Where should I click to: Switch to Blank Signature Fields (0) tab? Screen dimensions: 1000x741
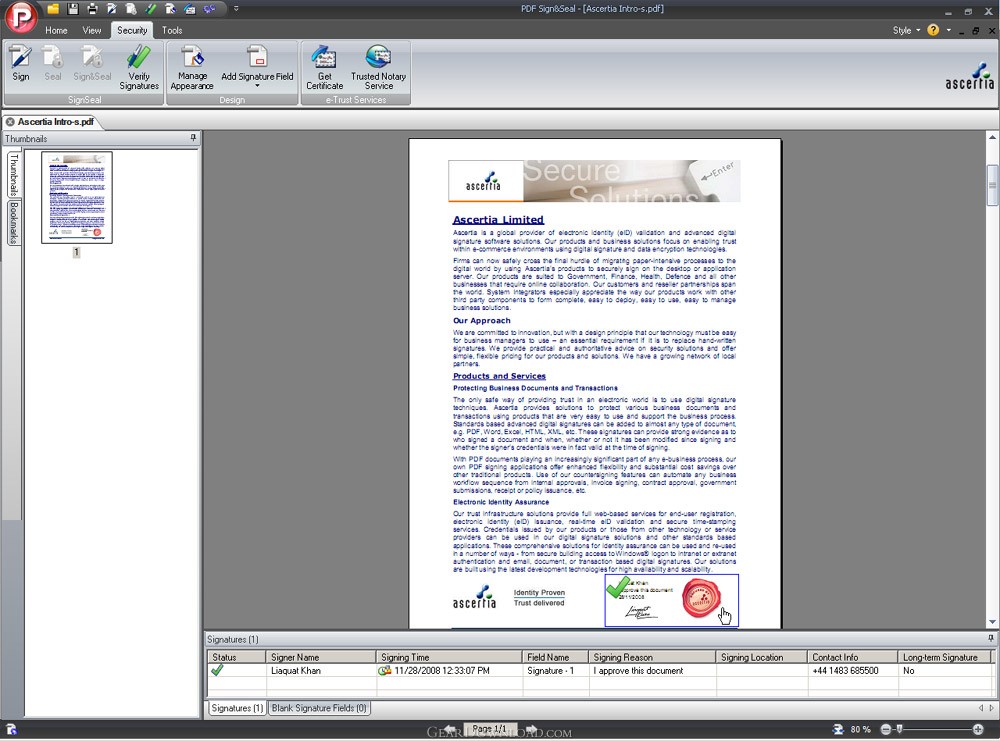(319, 708)
